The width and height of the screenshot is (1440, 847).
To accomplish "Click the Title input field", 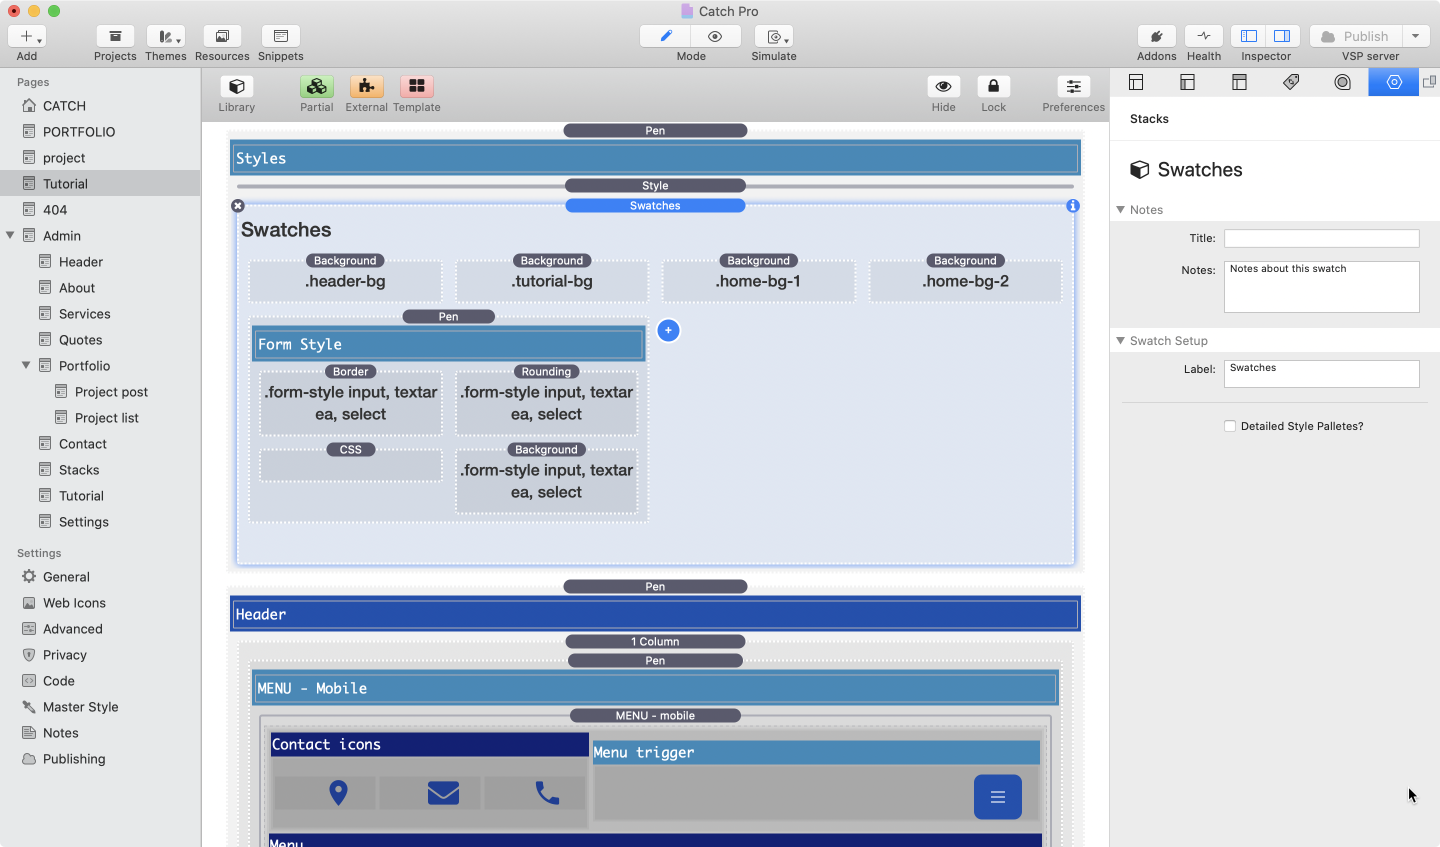I will 1321,238.
